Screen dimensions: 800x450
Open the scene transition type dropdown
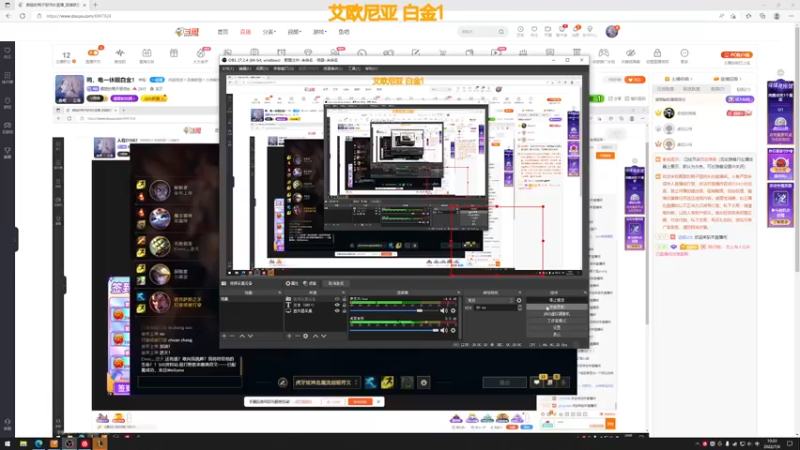(x=490, y=301)
